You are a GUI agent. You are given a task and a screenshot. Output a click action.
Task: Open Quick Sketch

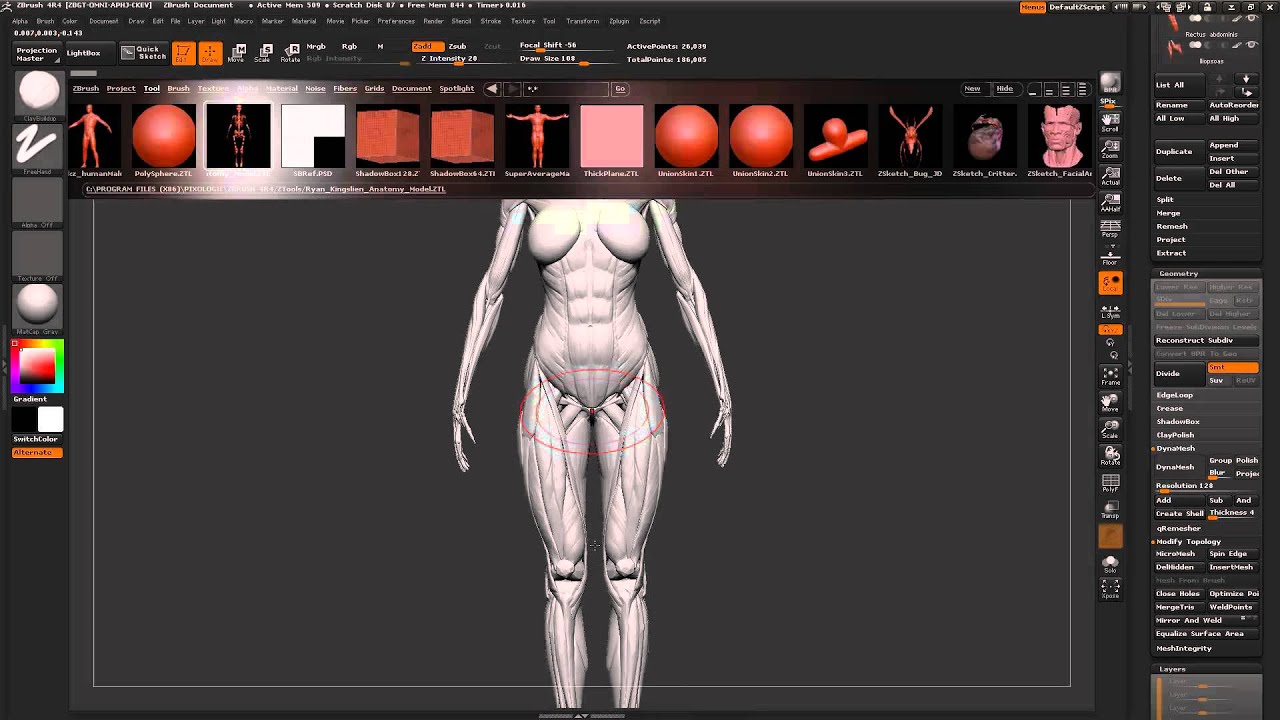143,53
